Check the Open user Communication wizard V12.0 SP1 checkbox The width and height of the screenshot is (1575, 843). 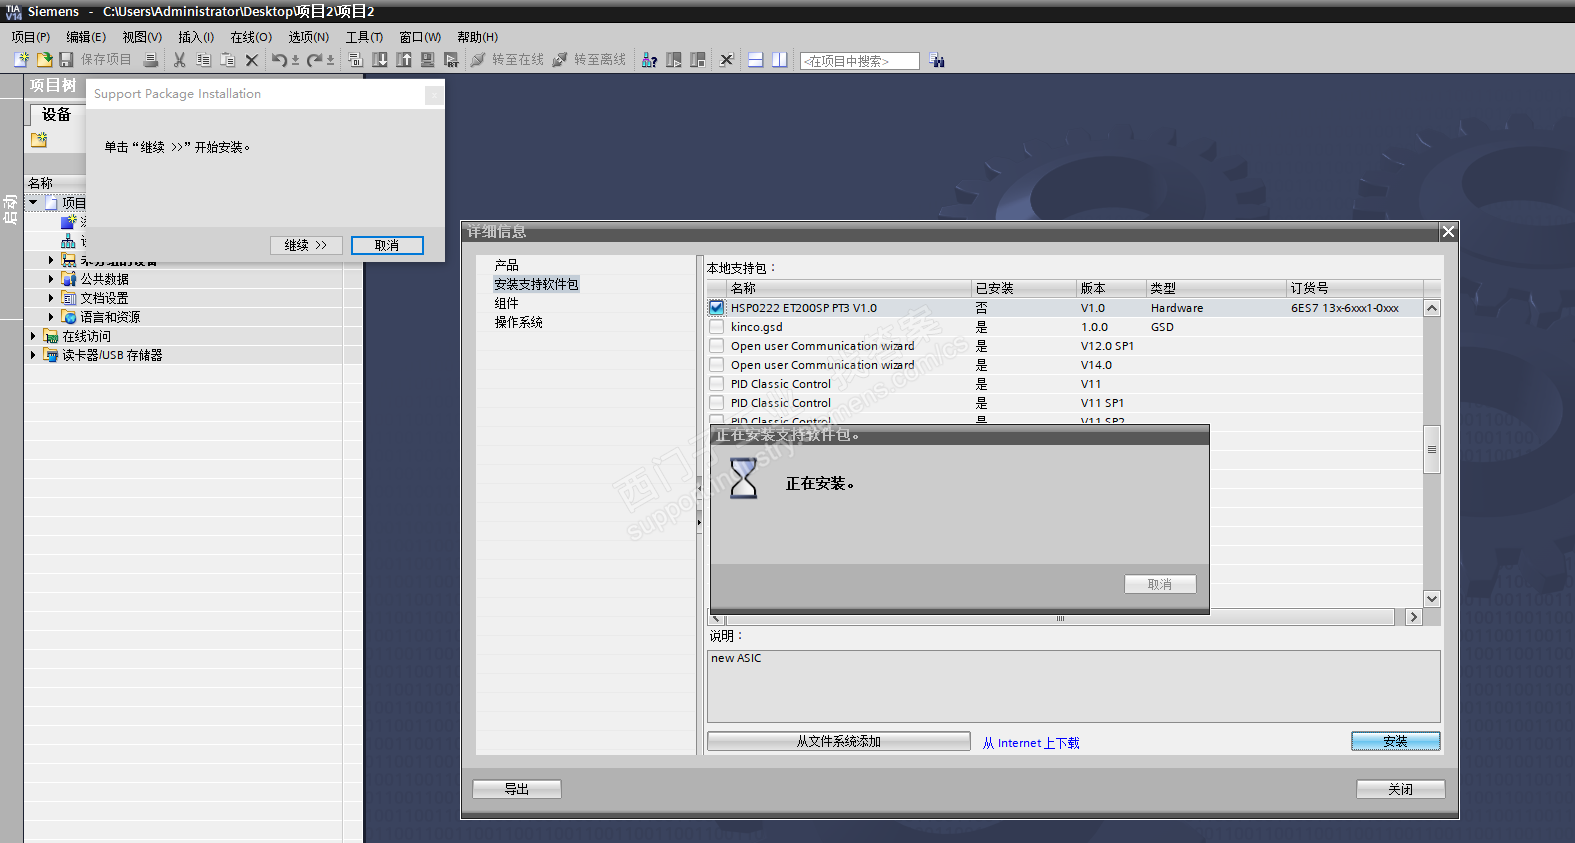coord(717,345)
